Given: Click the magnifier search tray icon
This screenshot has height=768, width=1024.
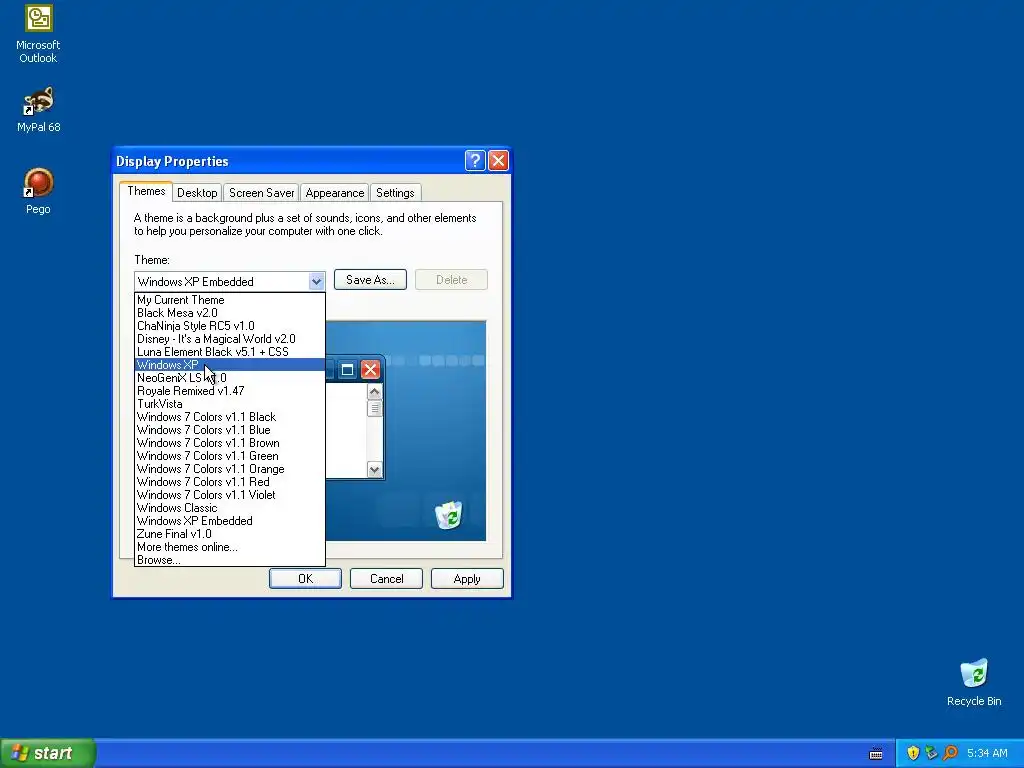Looking at the screenshot, I should (950, 753).
